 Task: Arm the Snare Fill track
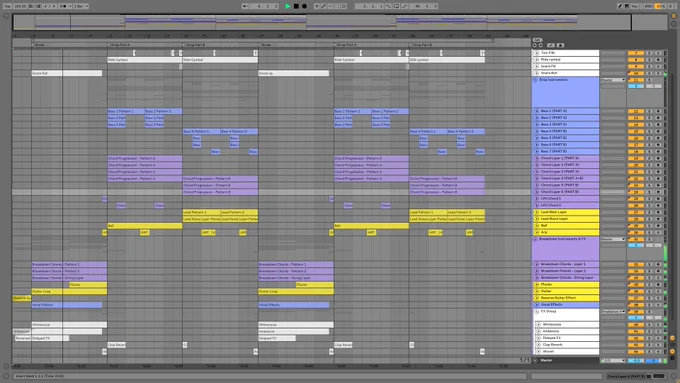click(x=658, y=66)
